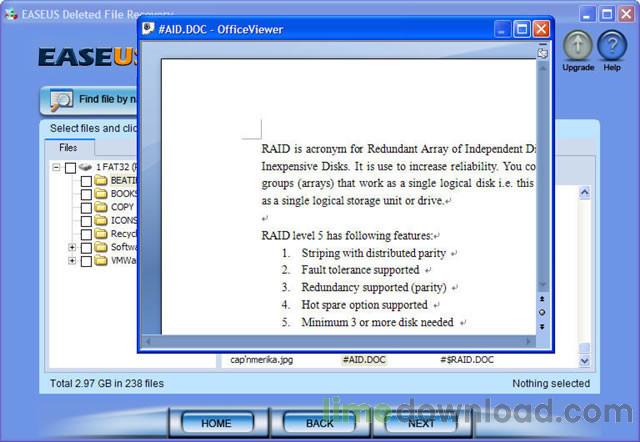Viewport: 640px width, 442px height.
Task: Click file list scrollbar up arrow
Action: (x=584, y=193)
